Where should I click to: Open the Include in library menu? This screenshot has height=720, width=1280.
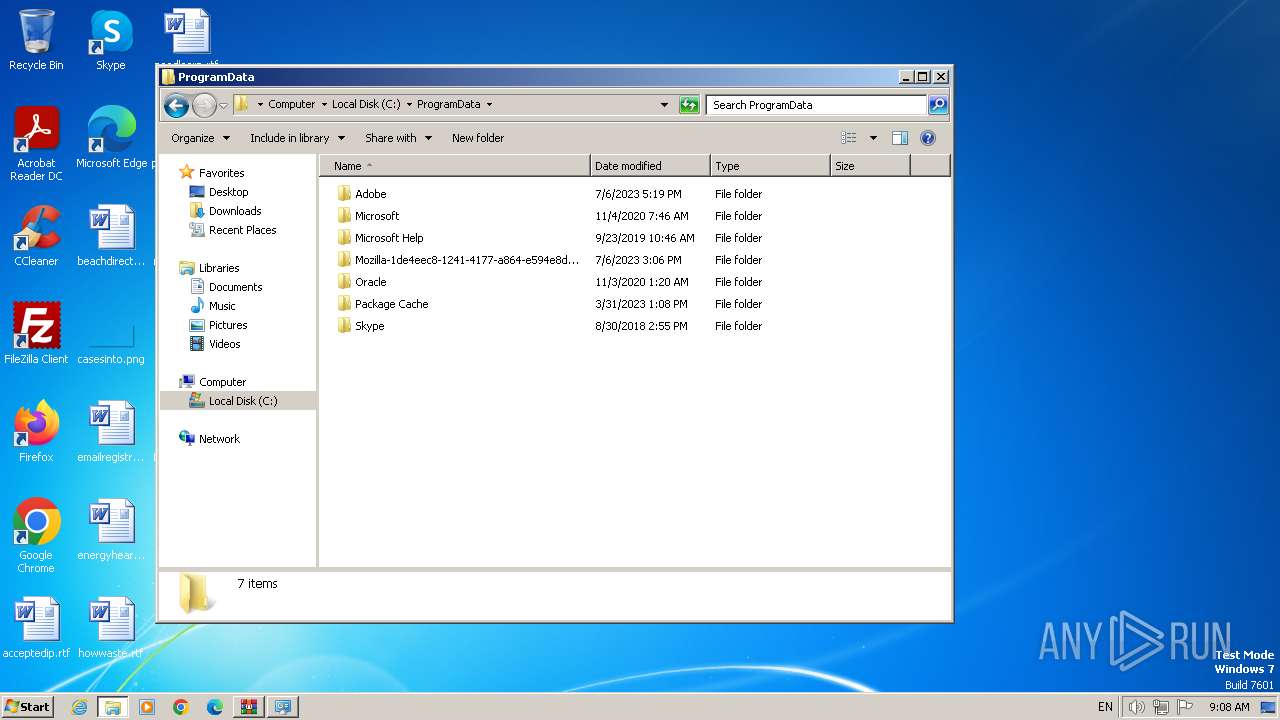[x=297, y=138]
